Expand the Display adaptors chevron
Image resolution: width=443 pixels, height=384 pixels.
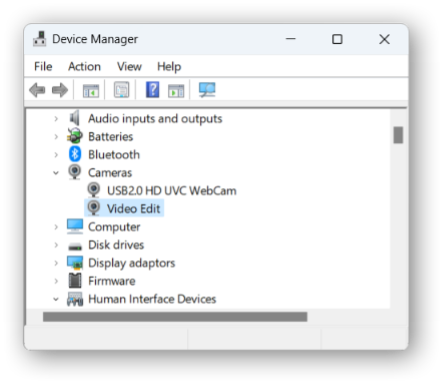click(56, 263)
